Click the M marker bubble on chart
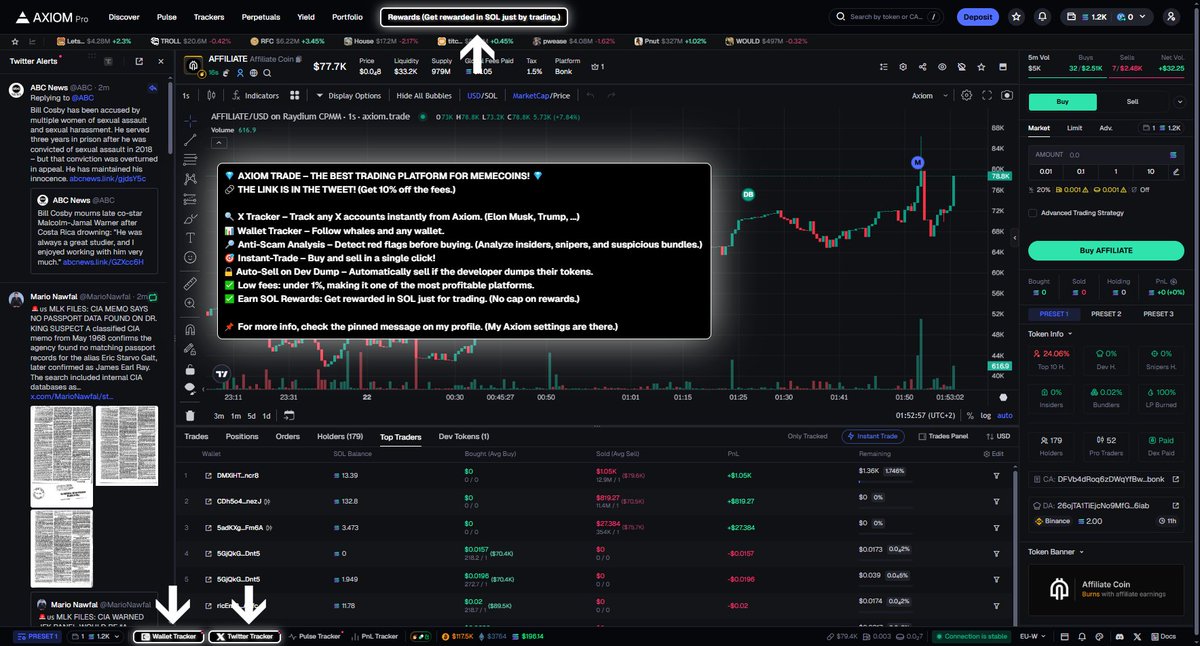Image resolution: width=1200 pixels, height=646 pixels. [917, 162]
